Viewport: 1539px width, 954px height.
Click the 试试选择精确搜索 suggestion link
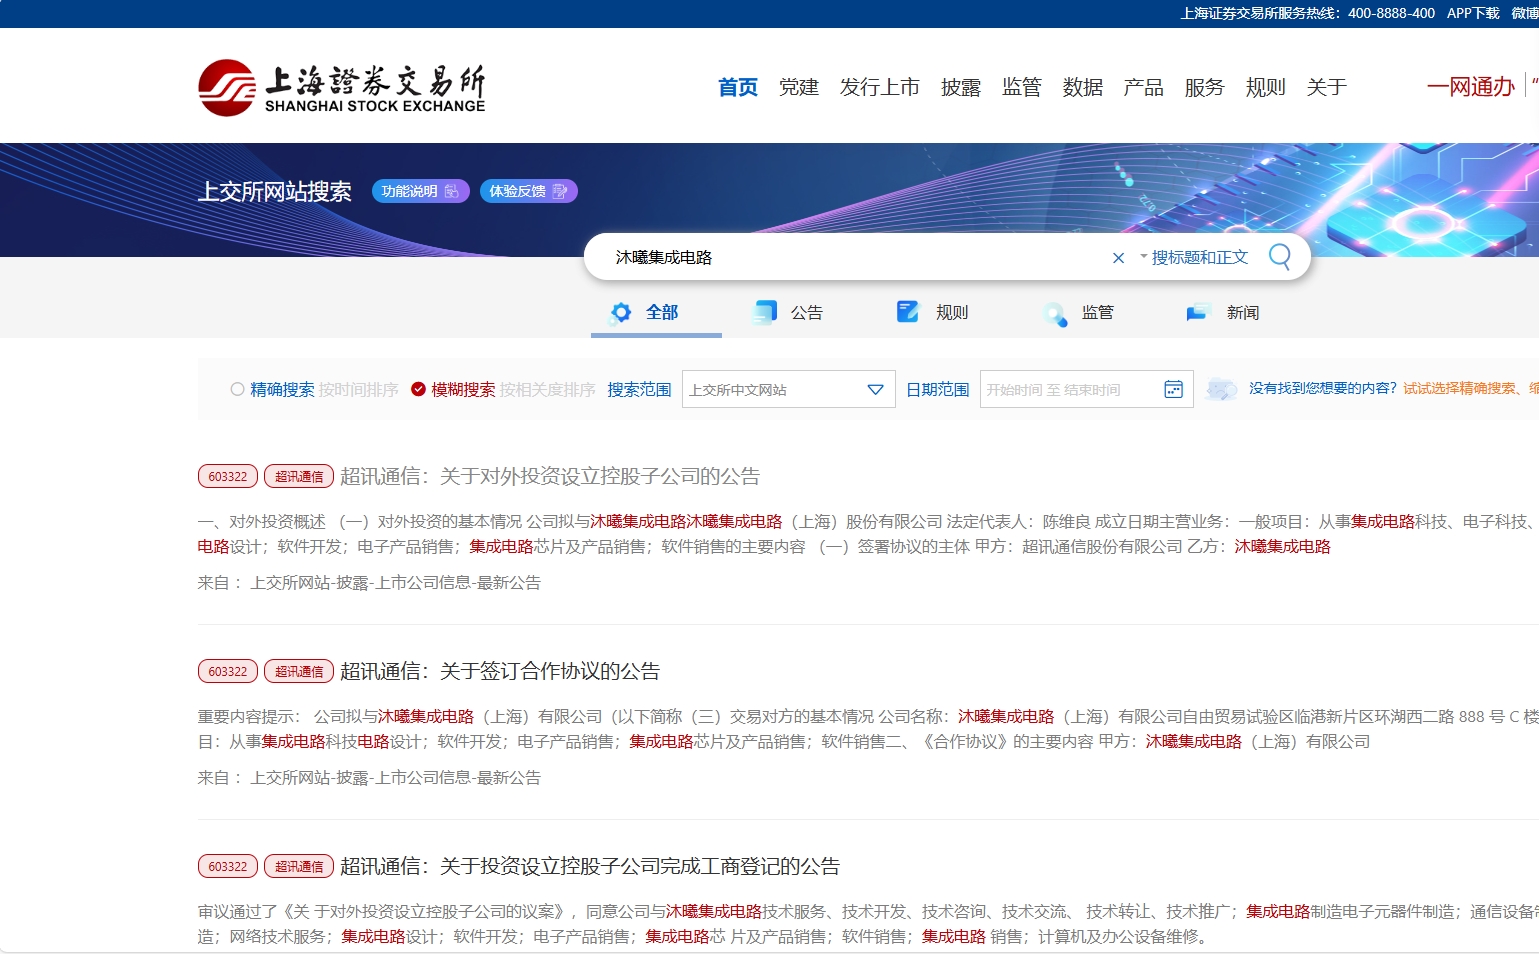[x=1470, y=388]
